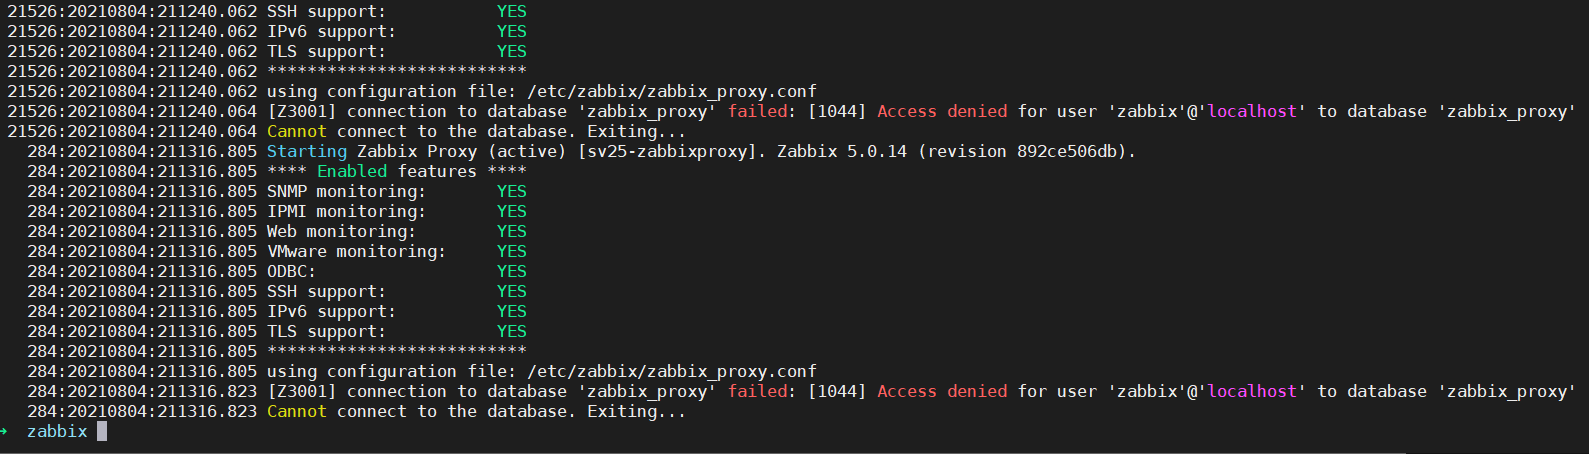This screenshot has height=454, width=1589.
Task: Click the yellow 'Cannot' word in the 21526 line
Action: pos(296,131)
